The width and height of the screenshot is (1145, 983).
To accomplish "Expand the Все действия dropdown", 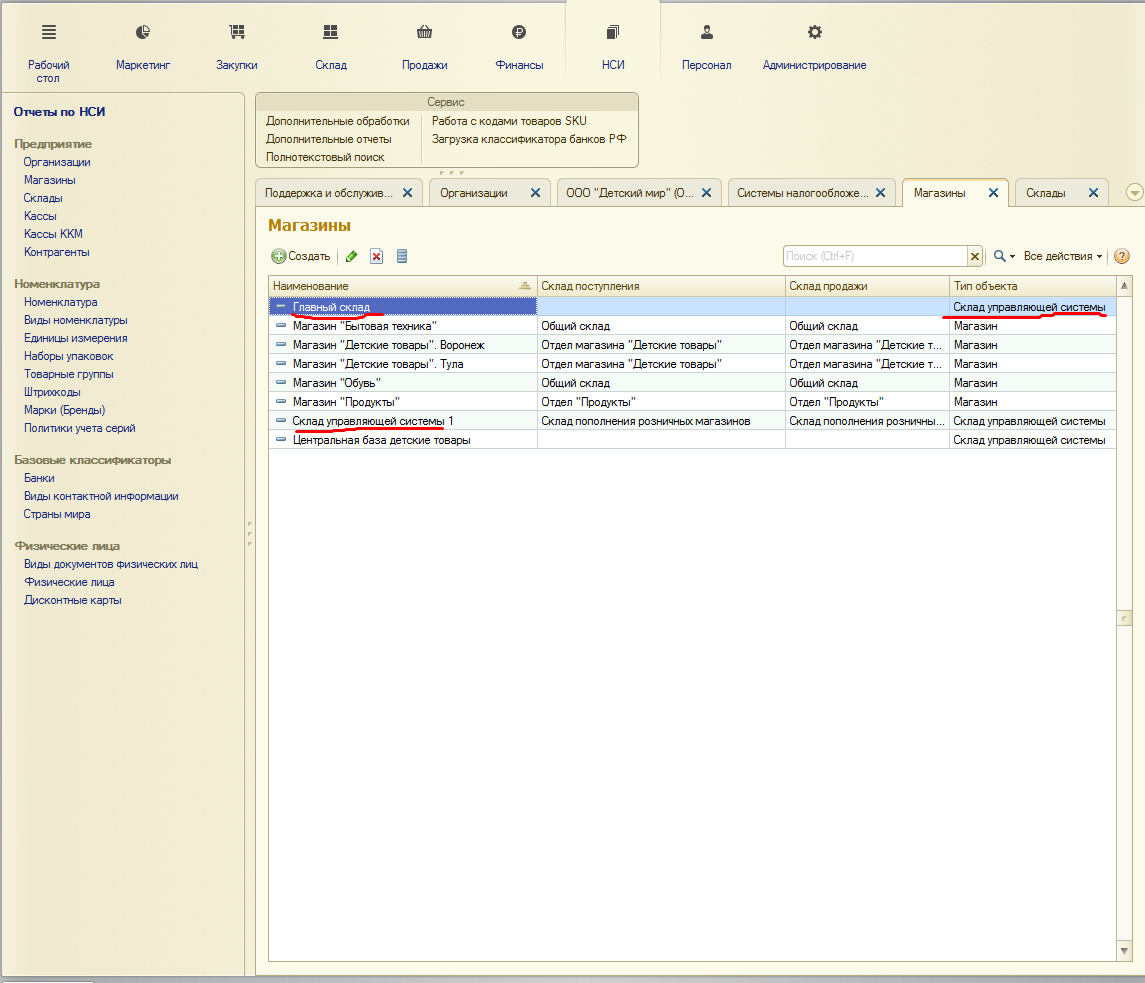I will click(x=1062, y=257).
